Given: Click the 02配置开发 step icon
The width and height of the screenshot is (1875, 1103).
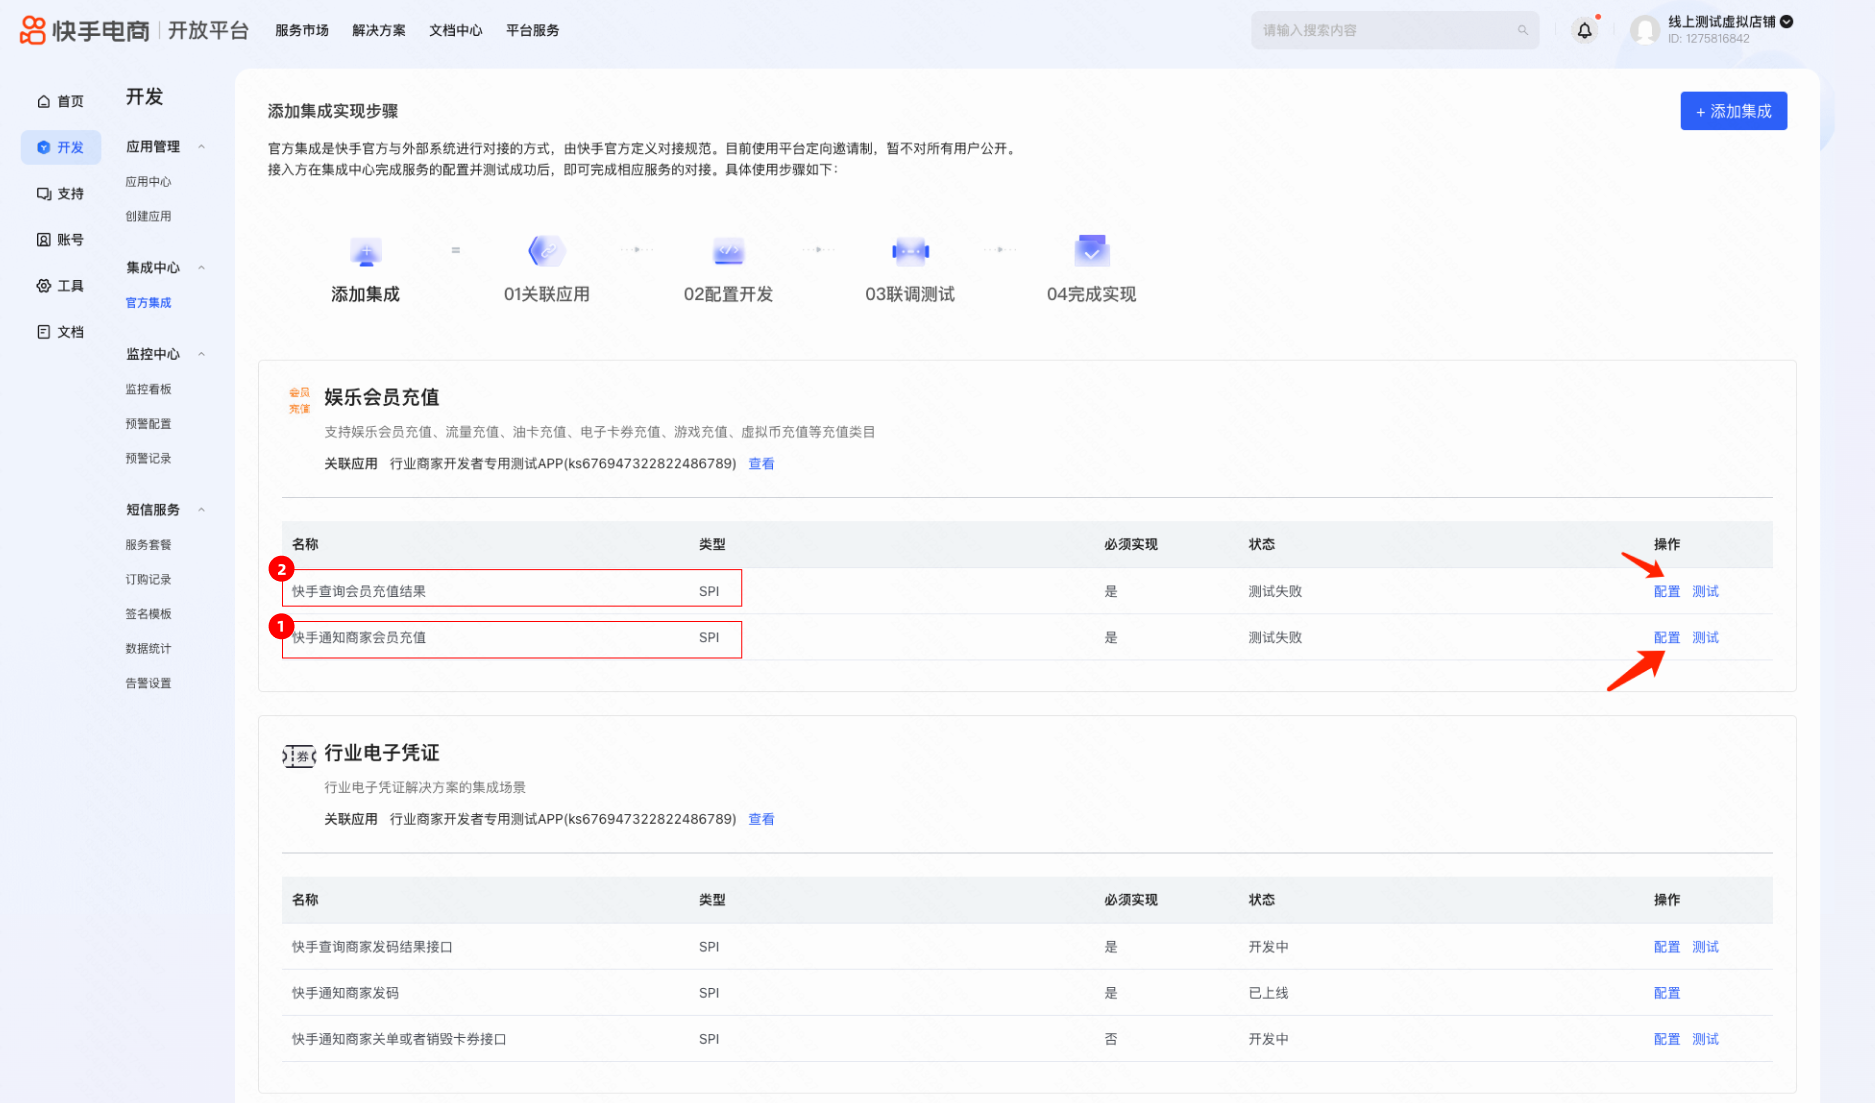Looking at the screenshot, I should (x=728, y=251).
